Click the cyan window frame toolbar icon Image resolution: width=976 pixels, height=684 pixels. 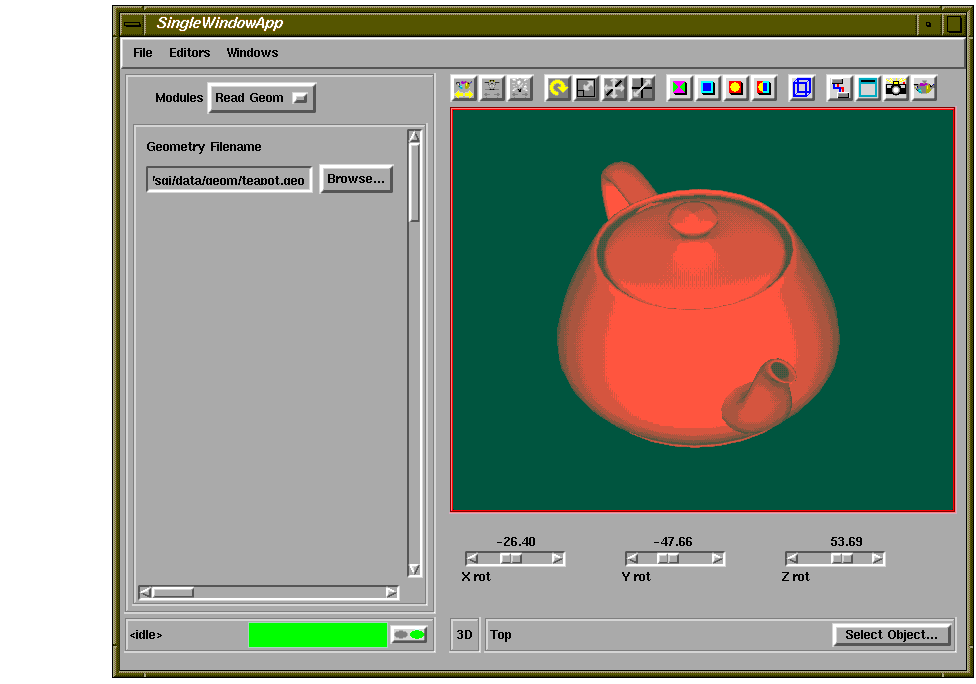(868, 89)
